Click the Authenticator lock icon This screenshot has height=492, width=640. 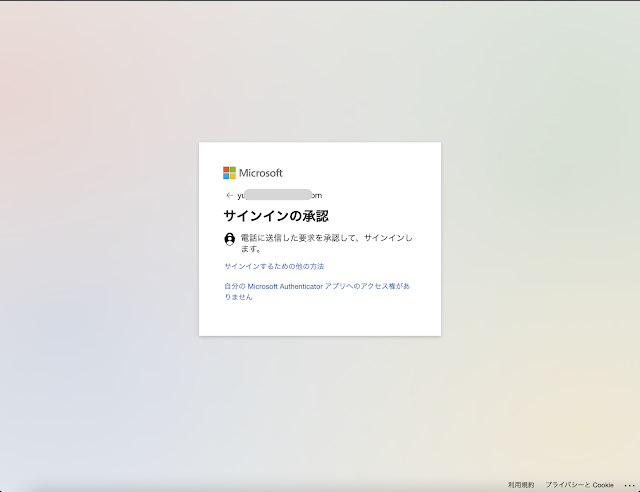click(230, 239)
